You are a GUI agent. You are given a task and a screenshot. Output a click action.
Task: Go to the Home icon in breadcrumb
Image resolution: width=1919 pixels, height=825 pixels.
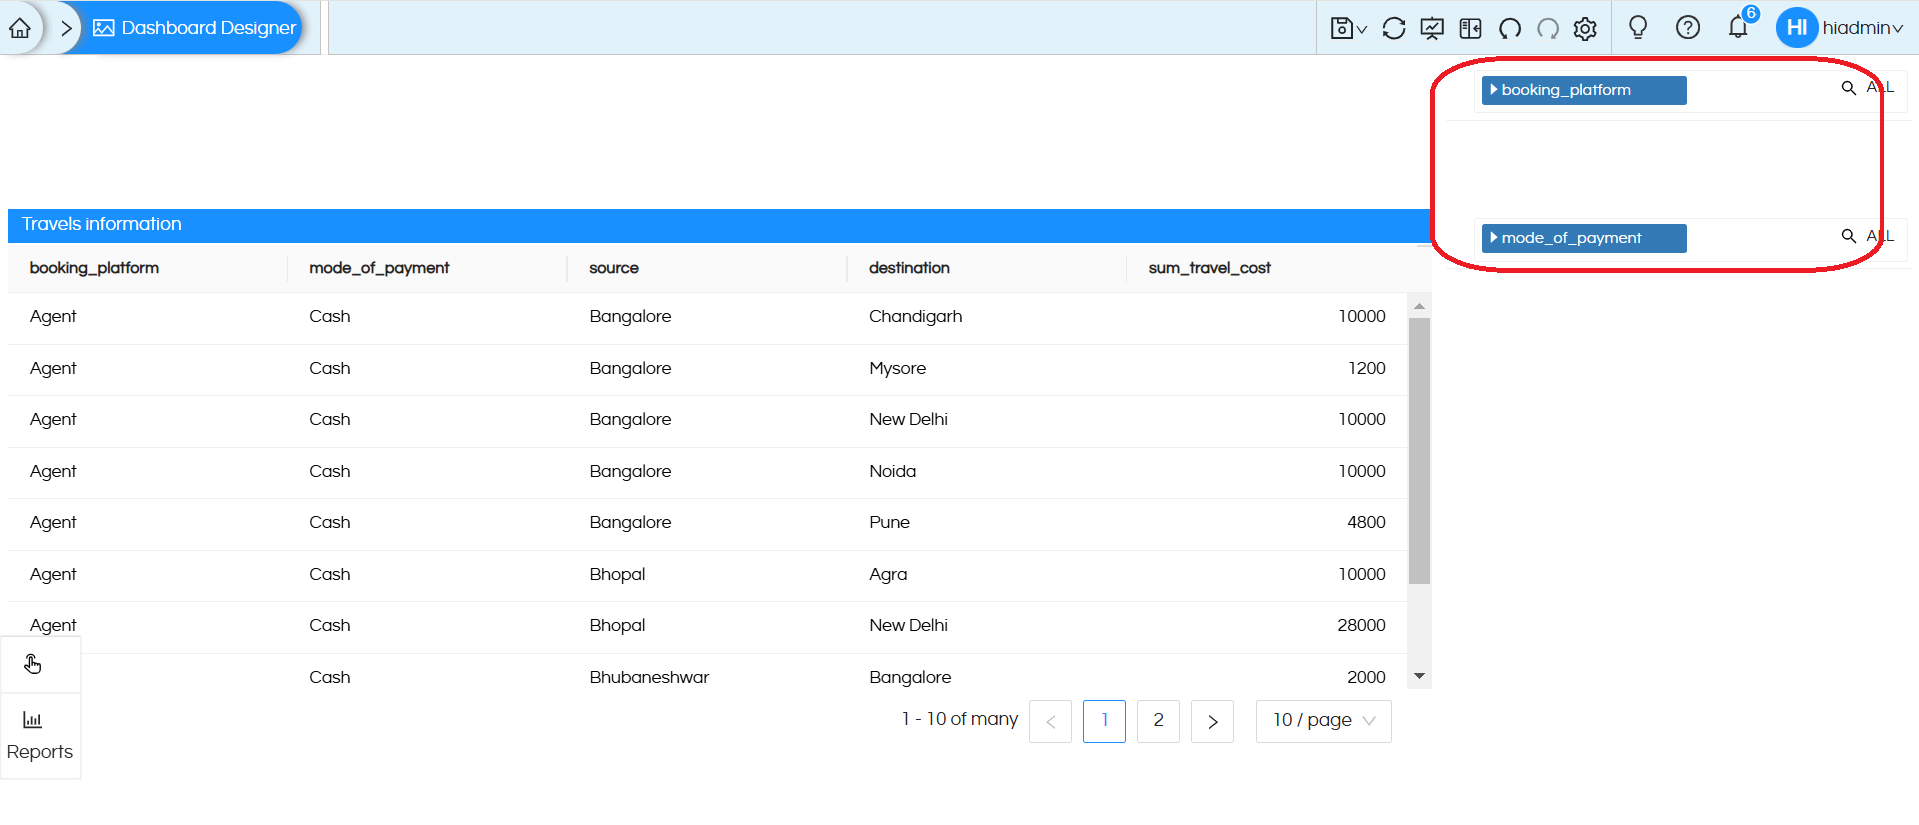[20, 28]
